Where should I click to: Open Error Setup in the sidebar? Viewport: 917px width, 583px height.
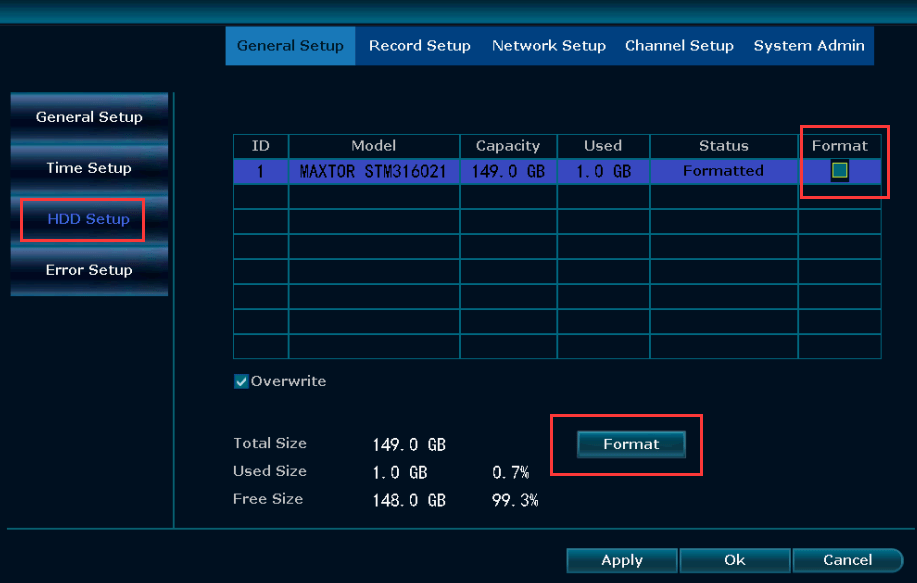tap(89, 270)
